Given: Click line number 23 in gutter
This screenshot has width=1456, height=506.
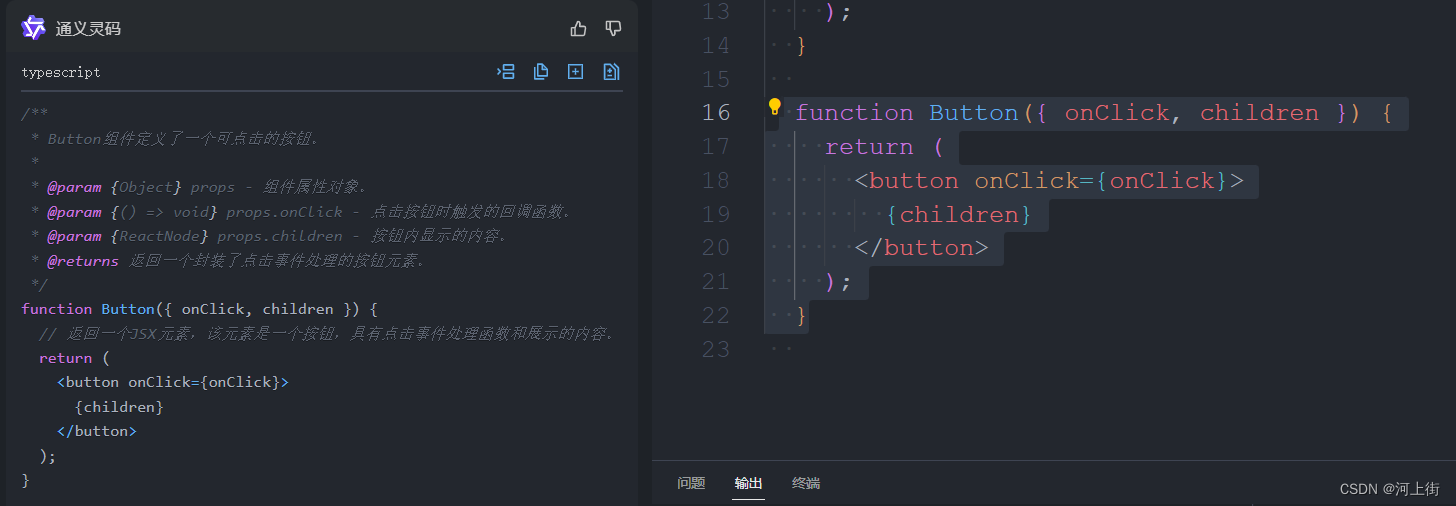Looking at the screenshot, I should click(x=716, y=350).
